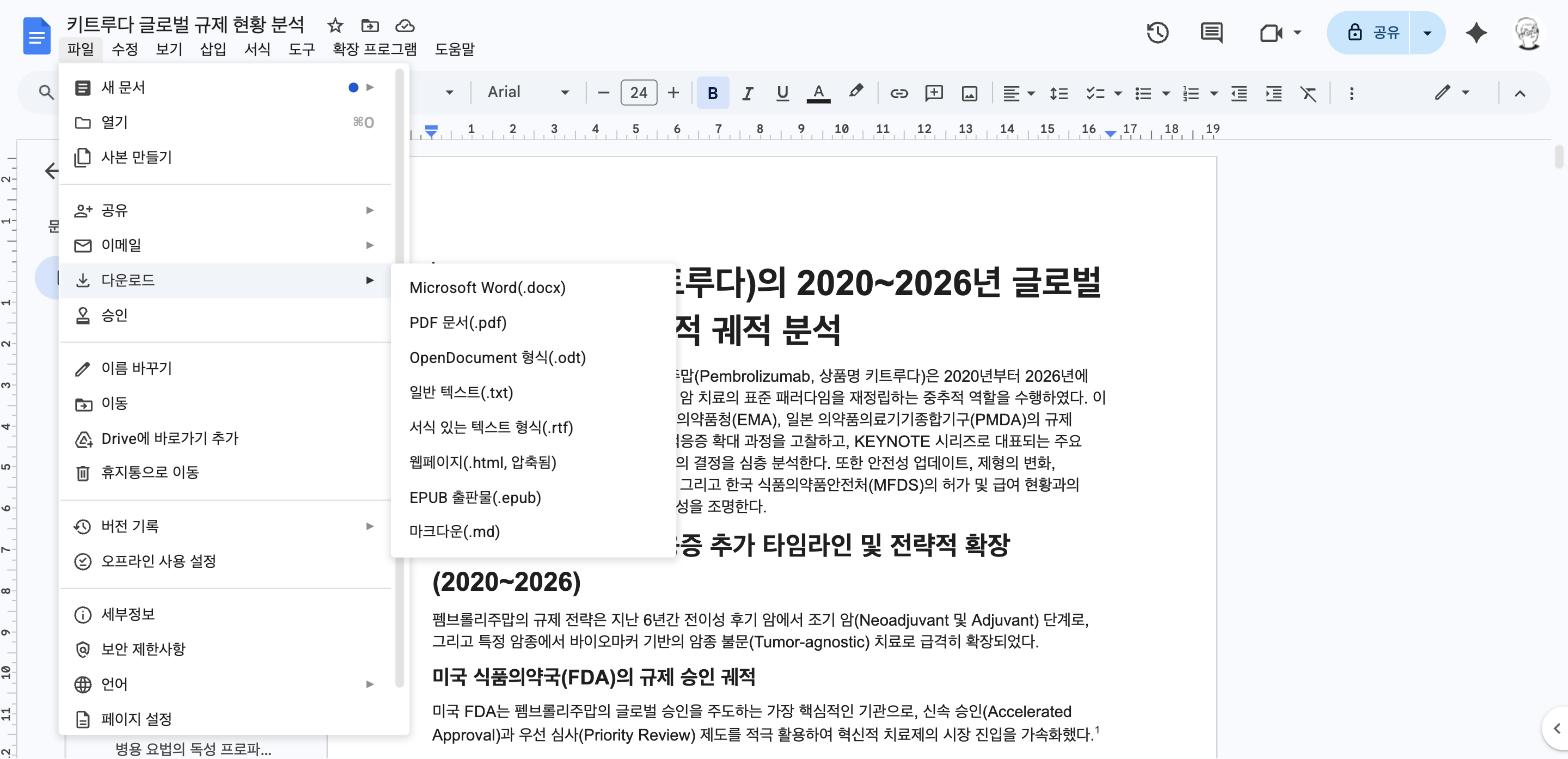
Task: Download as EPUB 출판물(.epub)
Action: point(534,497)
